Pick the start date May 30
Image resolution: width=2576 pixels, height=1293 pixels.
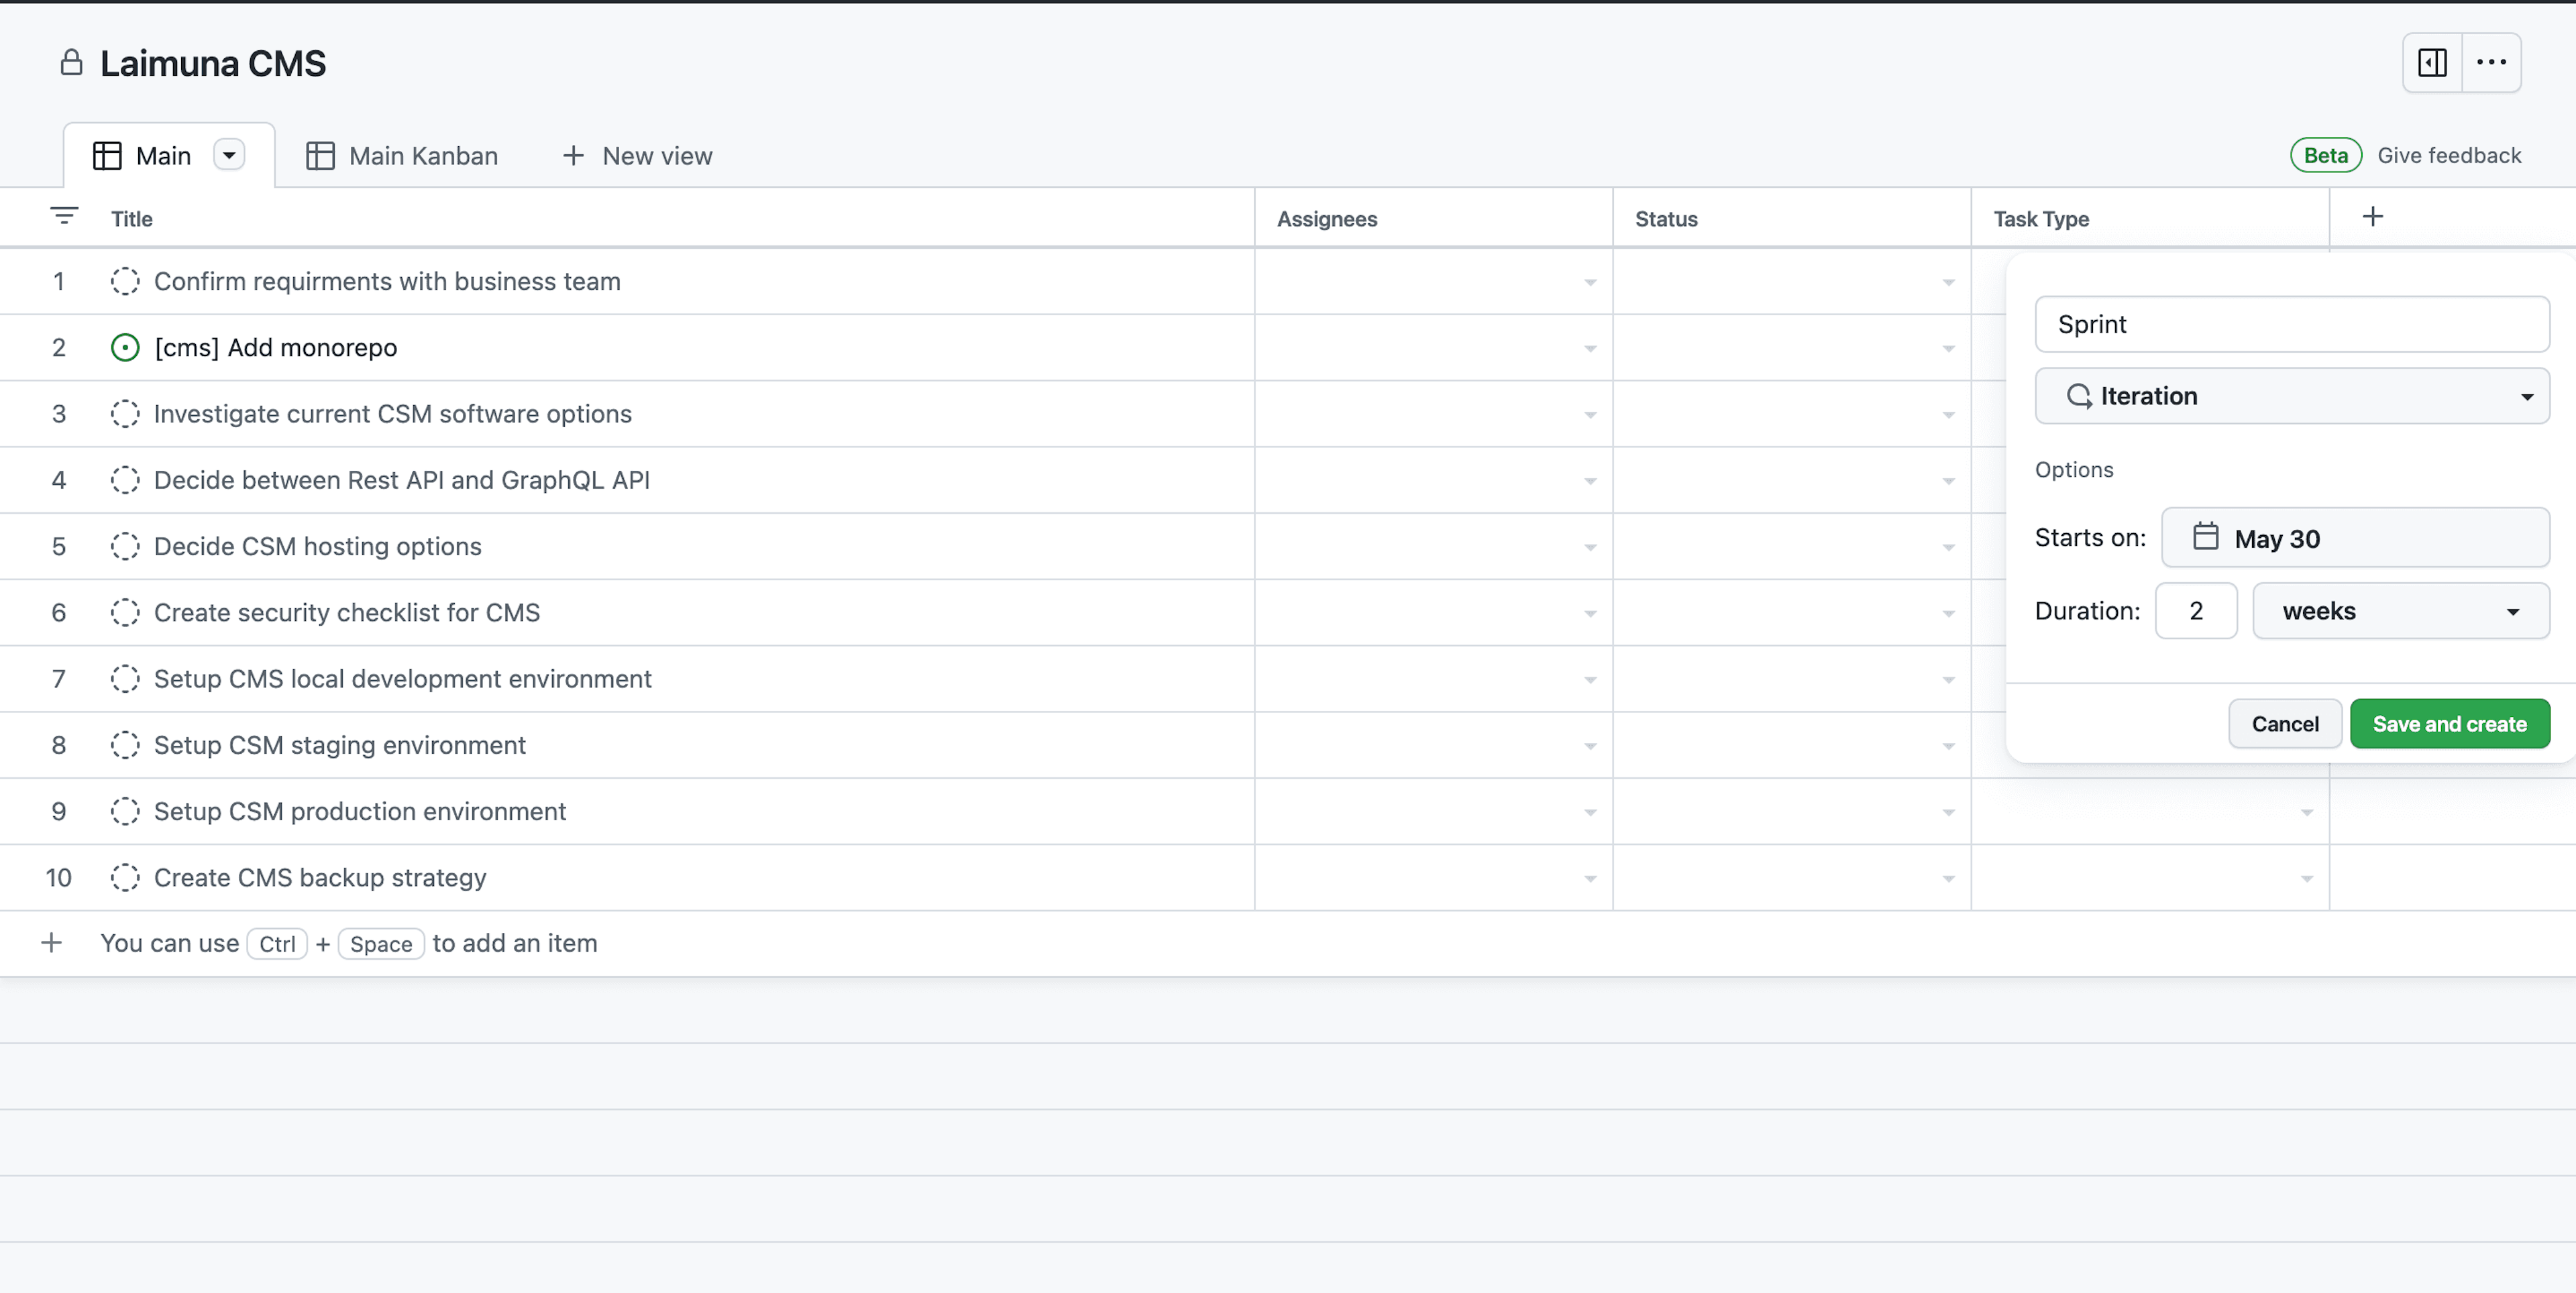[x=2355, y=538]
